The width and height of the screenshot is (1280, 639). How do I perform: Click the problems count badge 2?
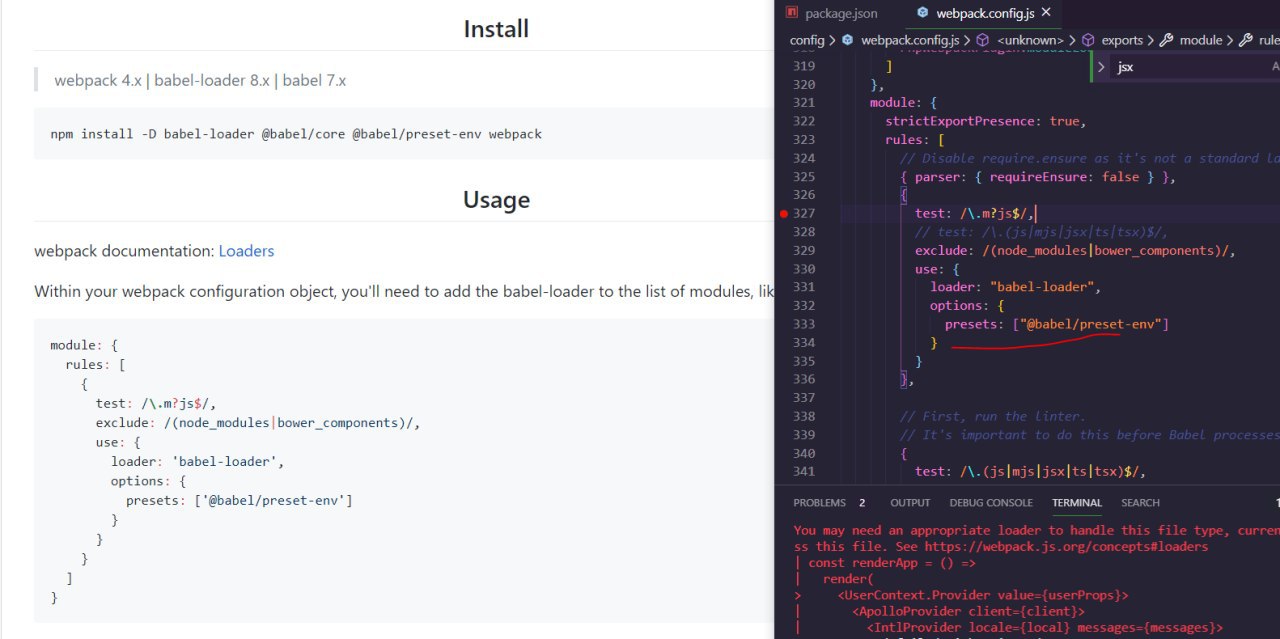[x=862, y=503]
